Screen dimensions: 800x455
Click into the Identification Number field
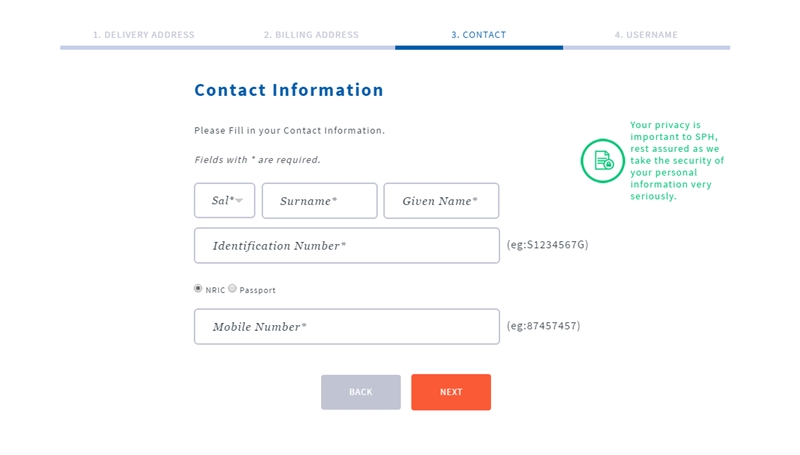pyautogui.click(x=346, y=246)
